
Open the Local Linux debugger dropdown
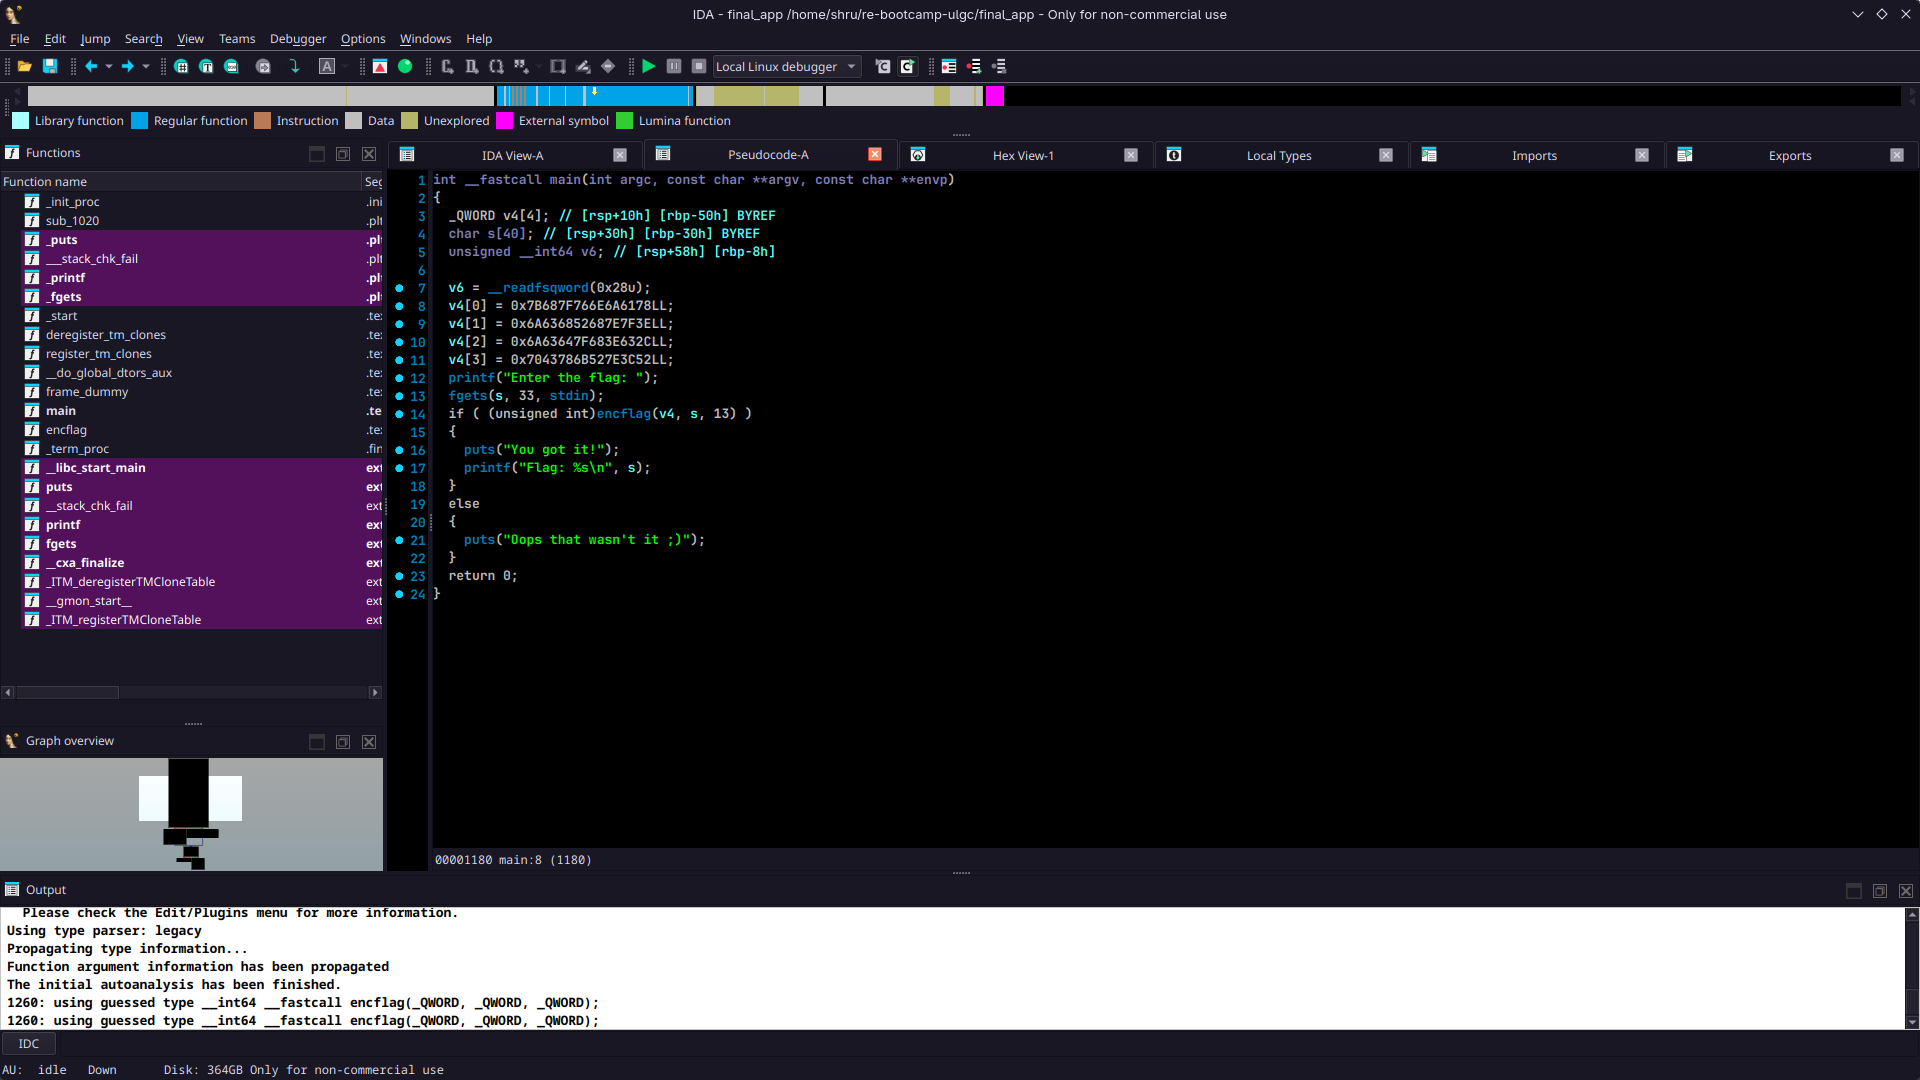pyautogui.click(x=787, y=66)
